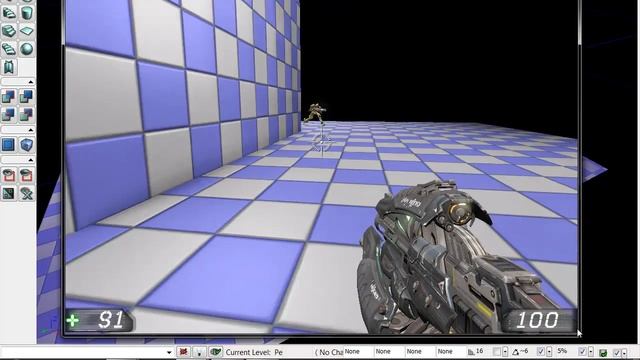Click Hide Selected eye icon
640x360 pixels.
[27, 175]
